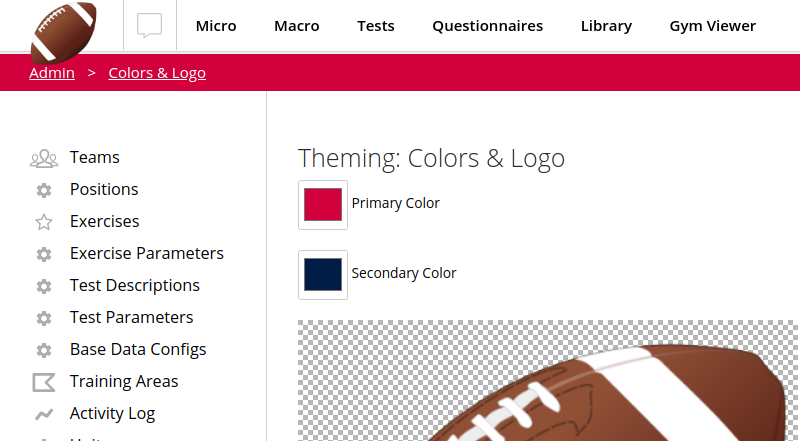Click the gear icon beside Base Data Configs
The height and width of the screenshot is (441, 800).
click(x=44, y=350)
